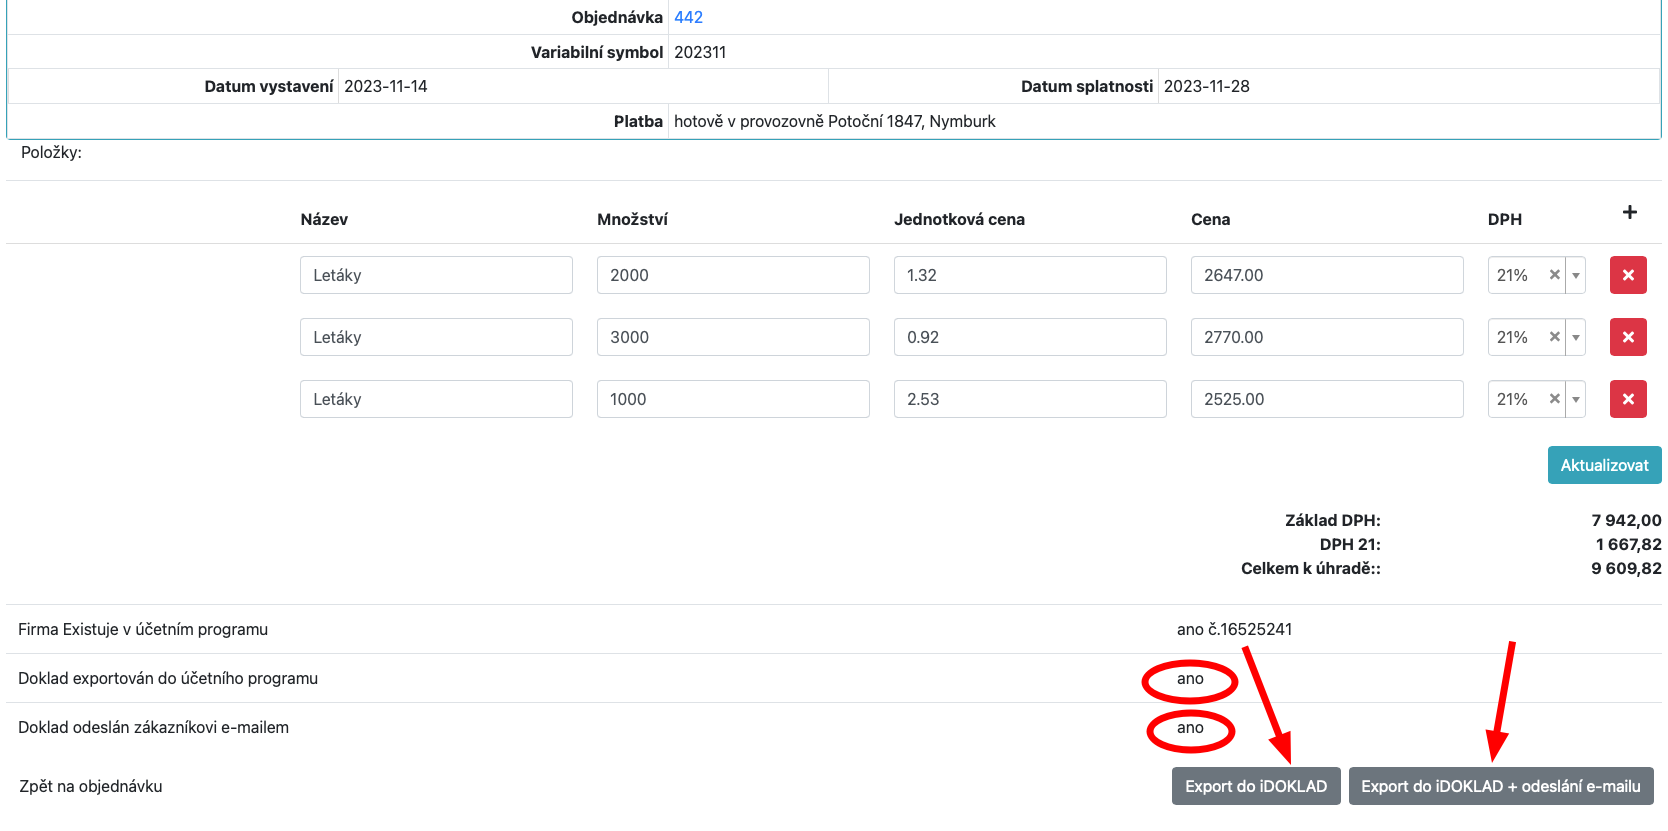The height and width of the screenshot is (831, 1668).
Task: Expand DPH dropdown arrow in first row
Action: click(1576, 275)
